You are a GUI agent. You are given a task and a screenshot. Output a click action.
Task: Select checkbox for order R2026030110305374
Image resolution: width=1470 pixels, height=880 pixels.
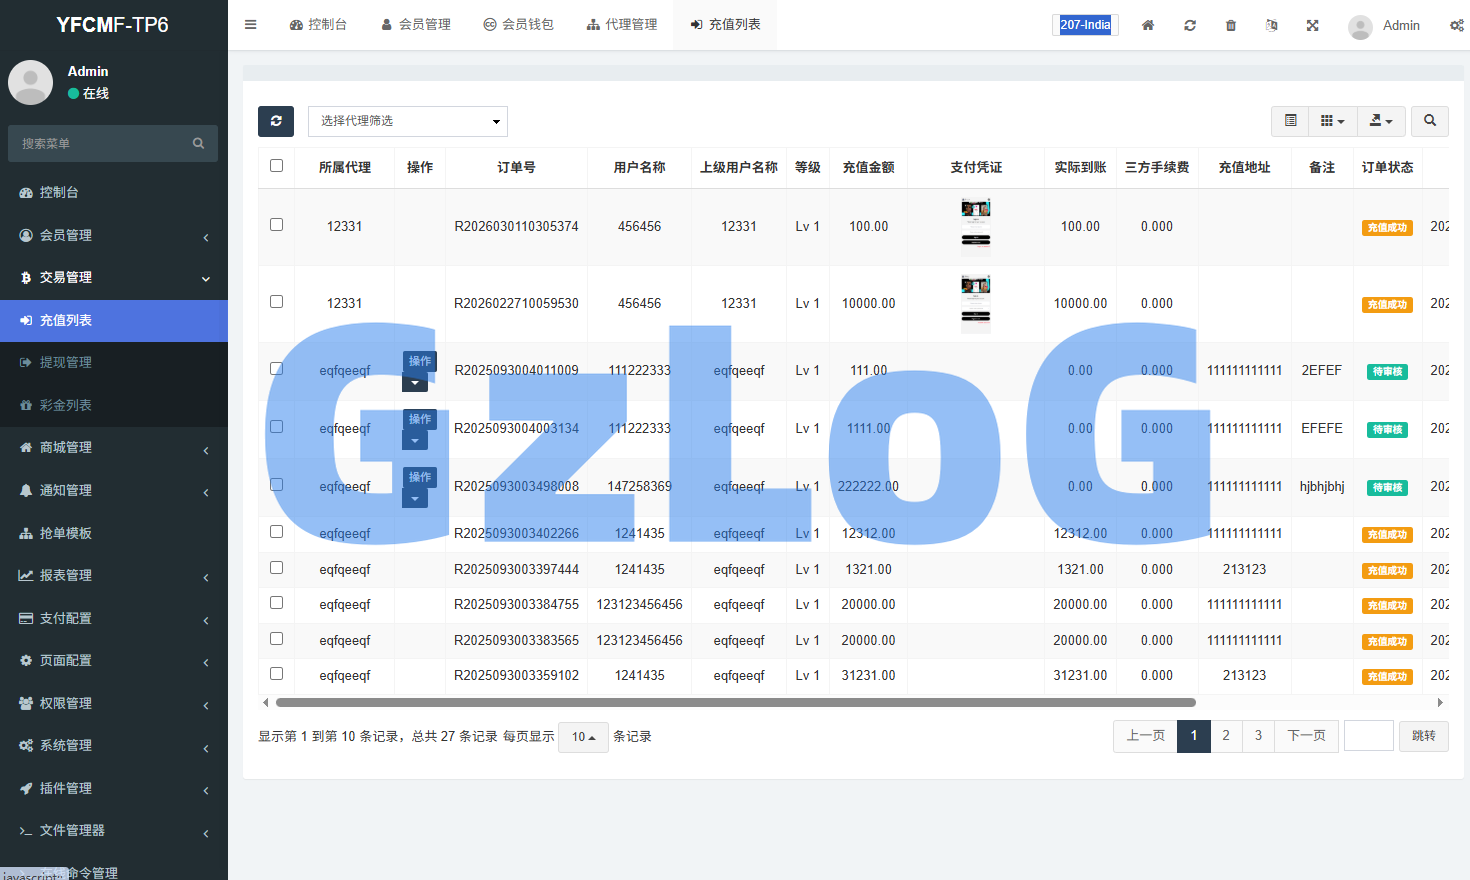(277, 225)
